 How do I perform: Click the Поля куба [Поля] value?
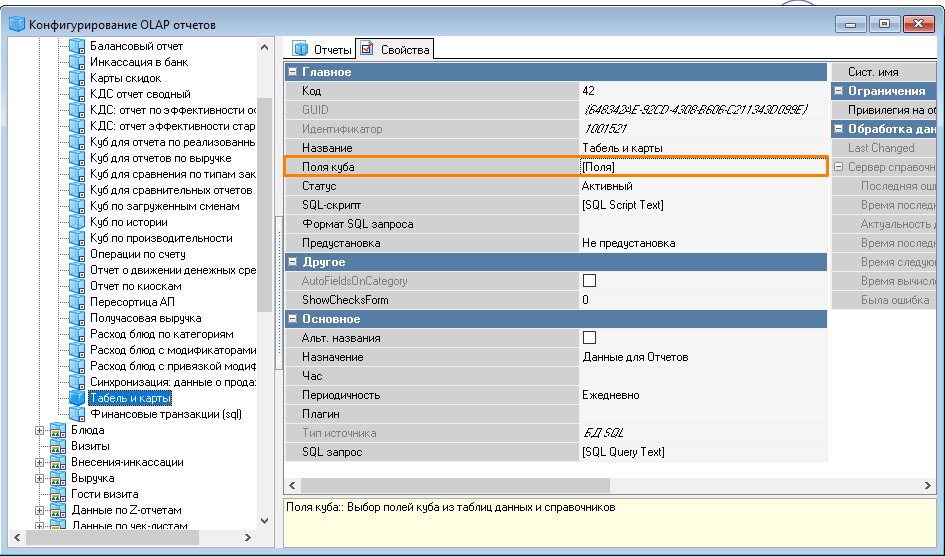coord(702,167)
